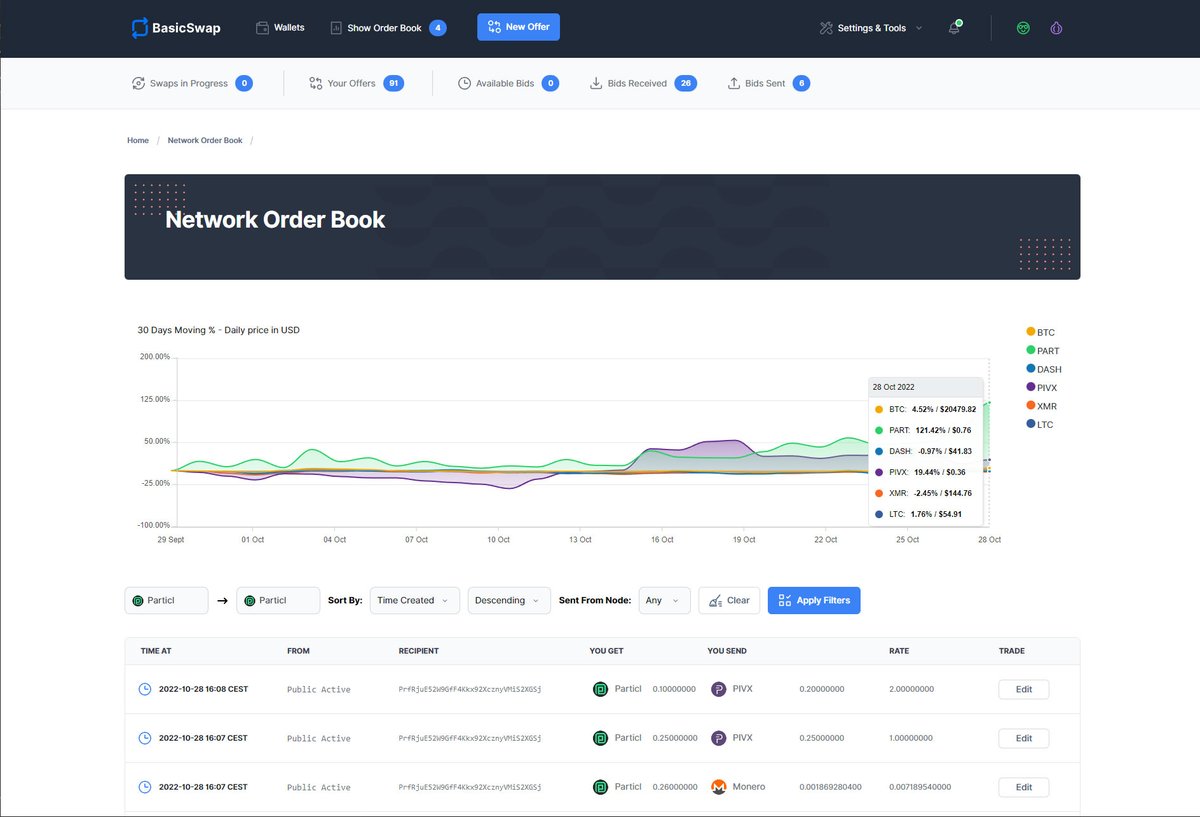Toggle LTC series in chart legend

pos(1040,425)
